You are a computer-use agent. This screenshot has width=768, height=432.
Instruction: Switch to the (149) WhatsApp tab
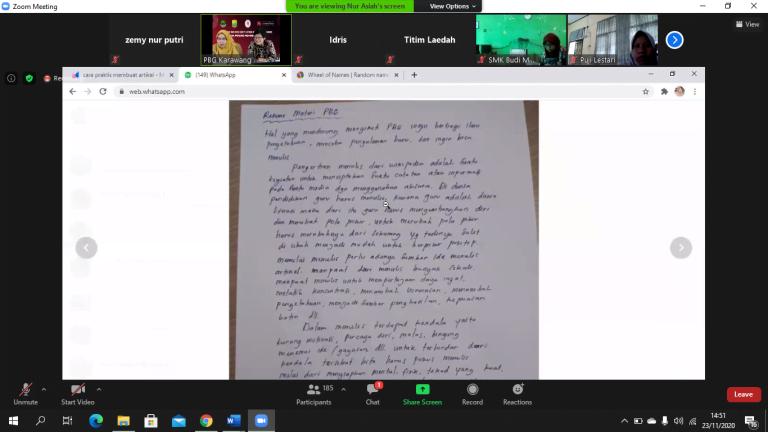(232, 75)
